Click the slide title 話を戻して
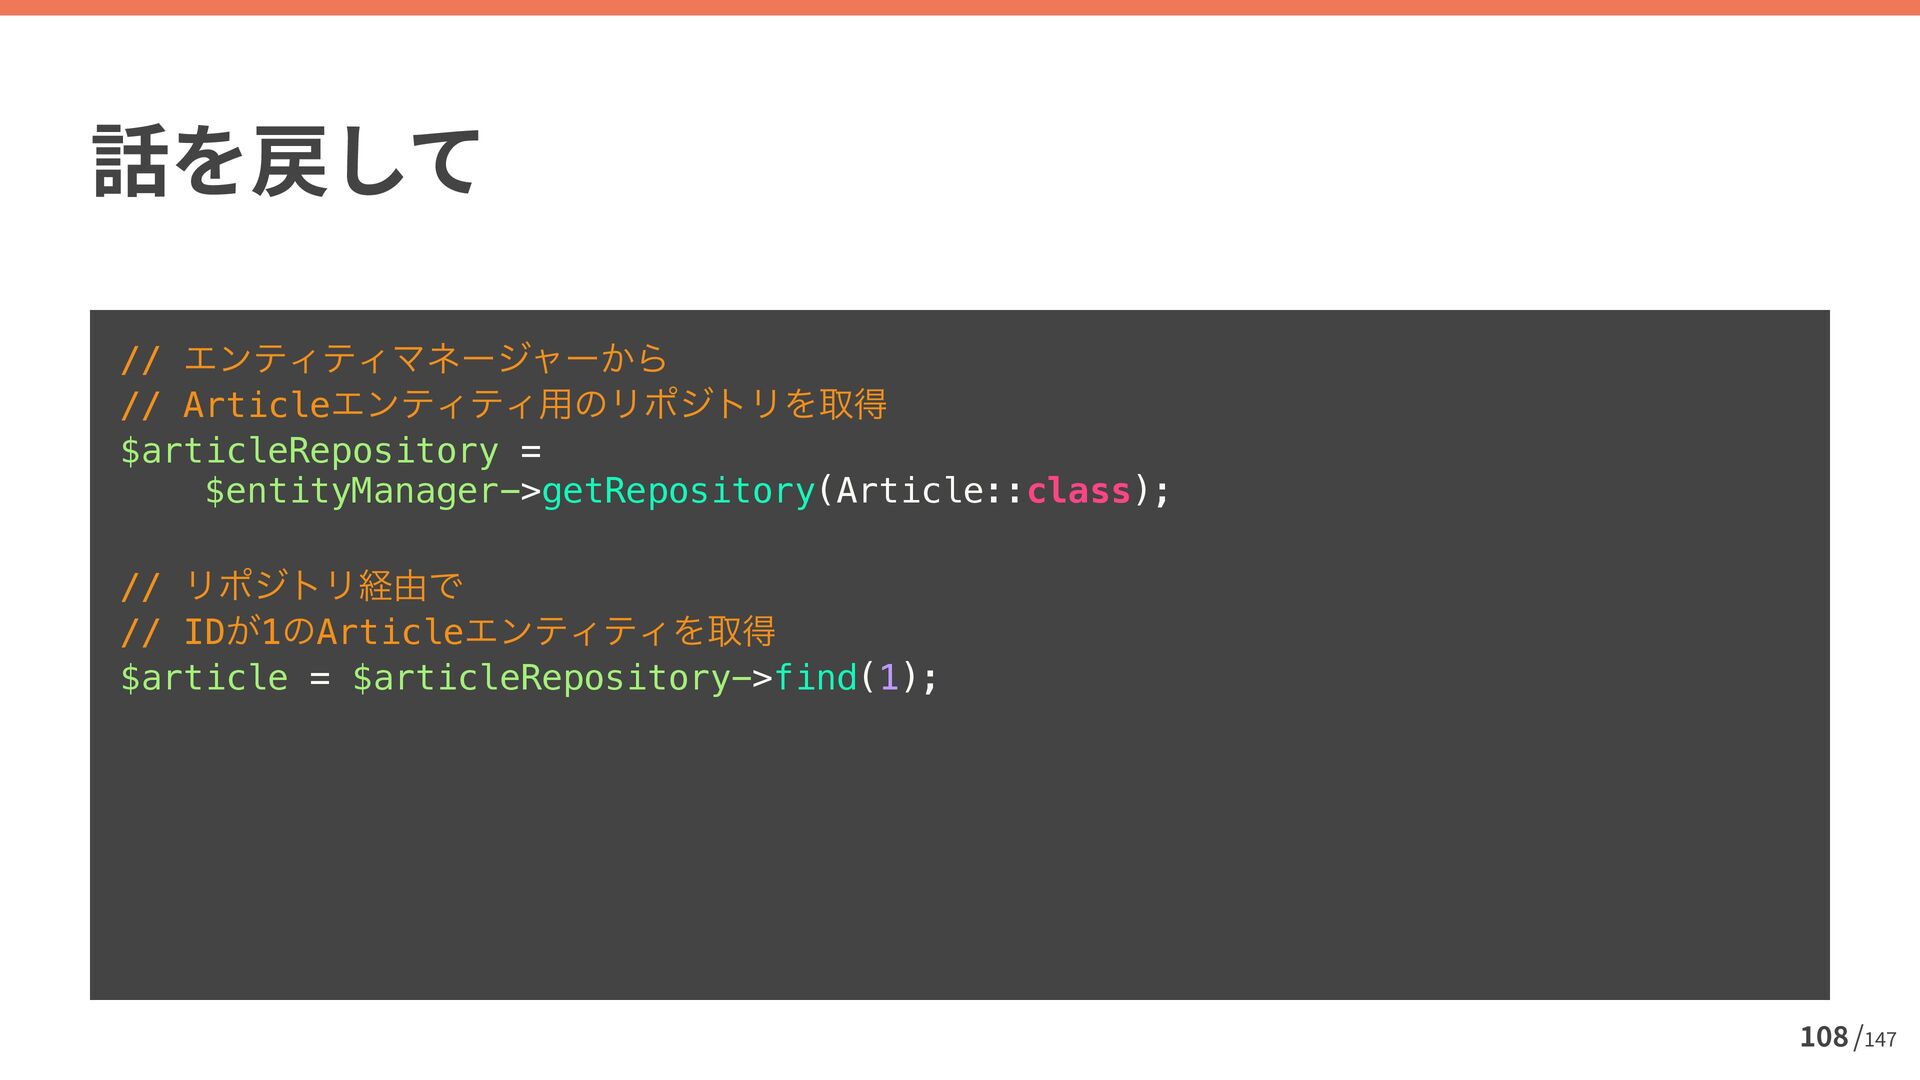Screen dimensions: 1920x1080 tap(286, 160)
